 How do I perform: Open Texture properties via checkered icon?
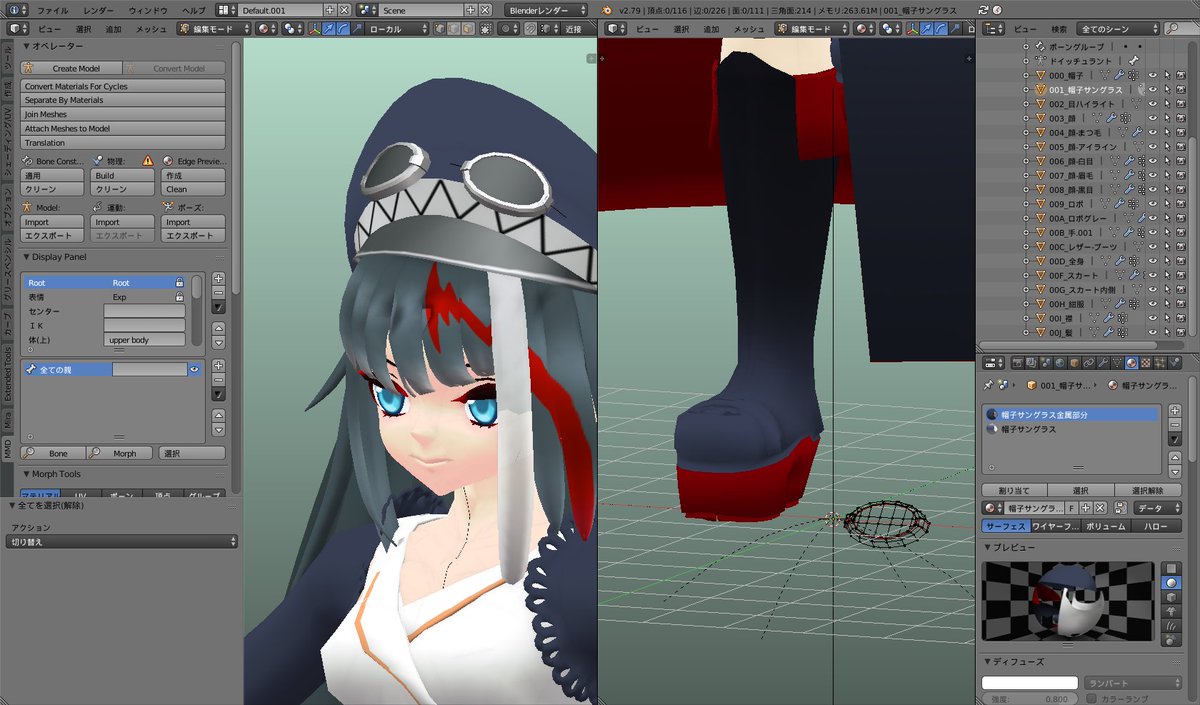1145,362
